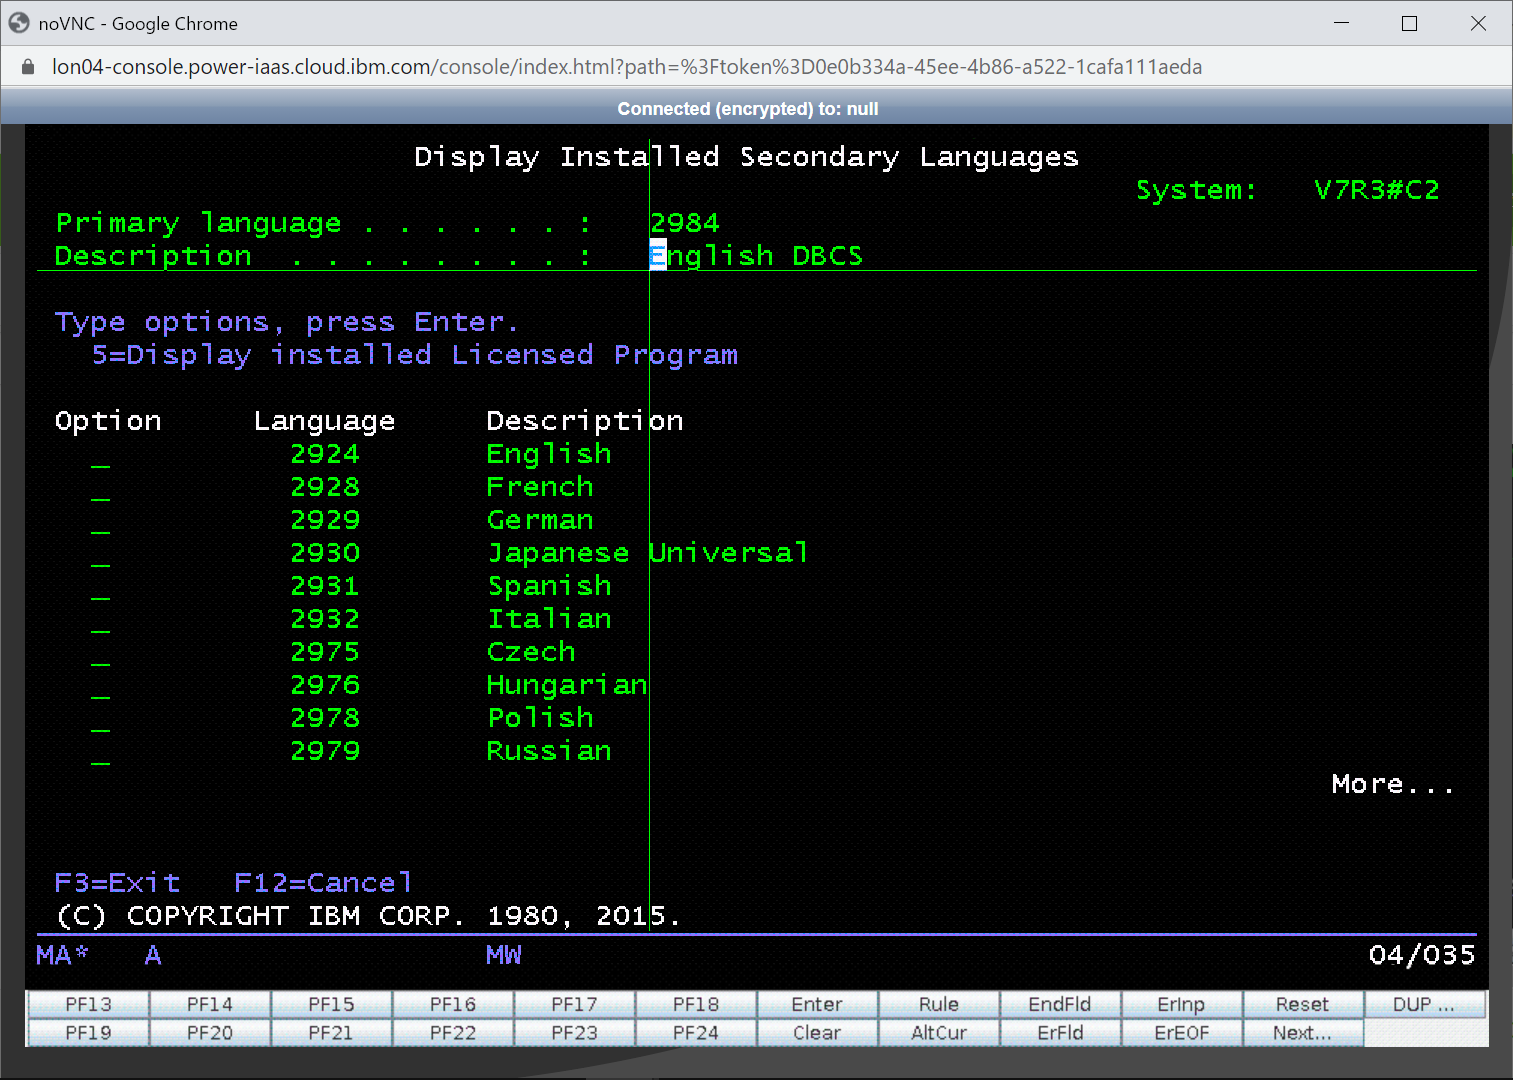Viewport: 1513px width, 1080px height.
Task: Click the PF14 key button
Action: tap(210, 1004)
